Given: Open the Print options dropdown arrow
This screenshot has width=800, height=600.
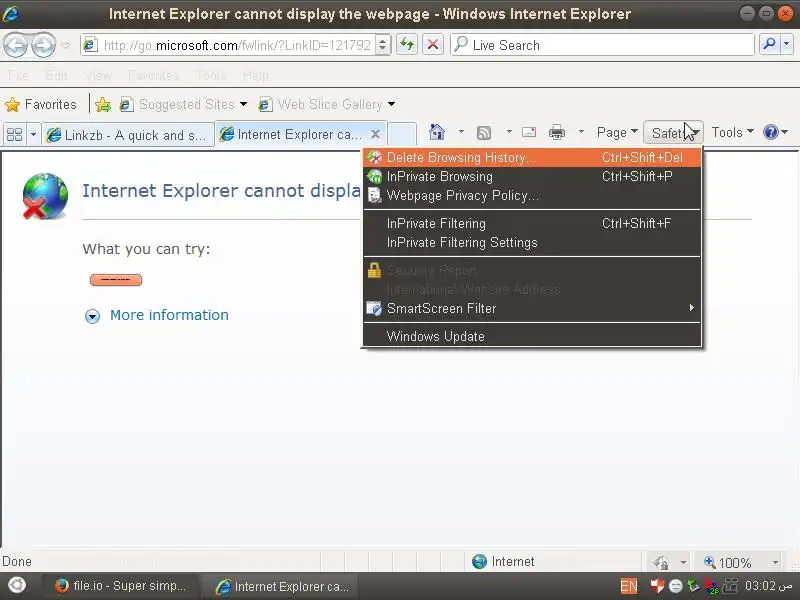Looking at the screenshot, I should [x=581, y=132].
